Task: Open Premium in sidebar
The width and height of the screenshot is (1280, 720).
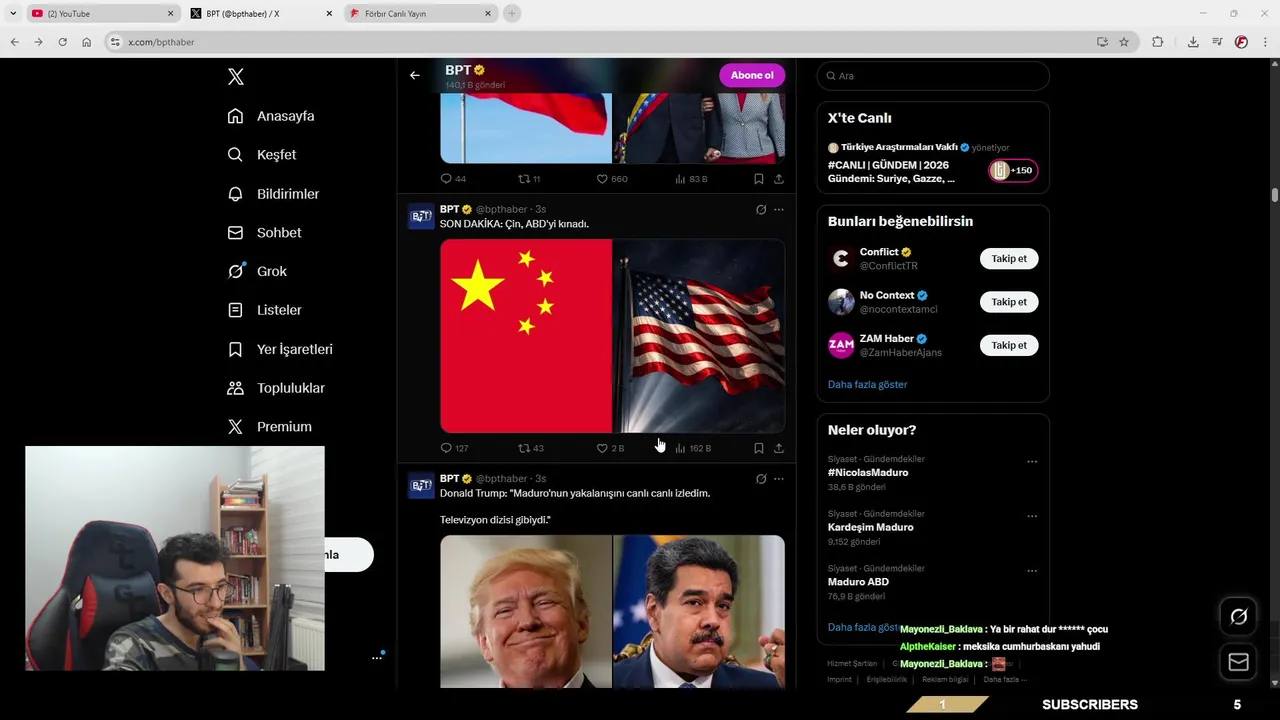Action: (269, 426)
